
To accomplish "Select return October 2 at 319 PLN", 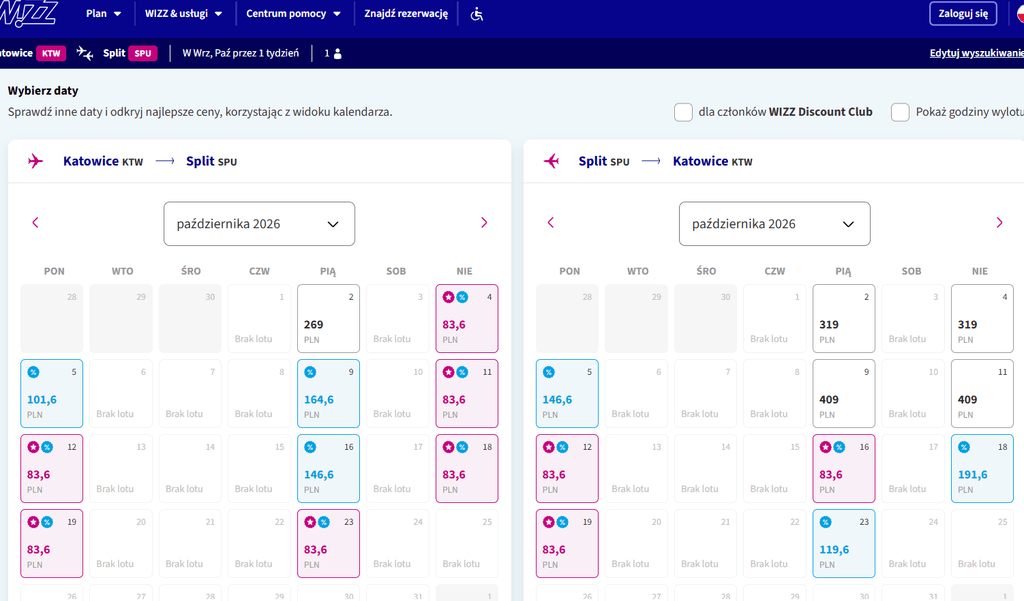I will click(844, 319).
